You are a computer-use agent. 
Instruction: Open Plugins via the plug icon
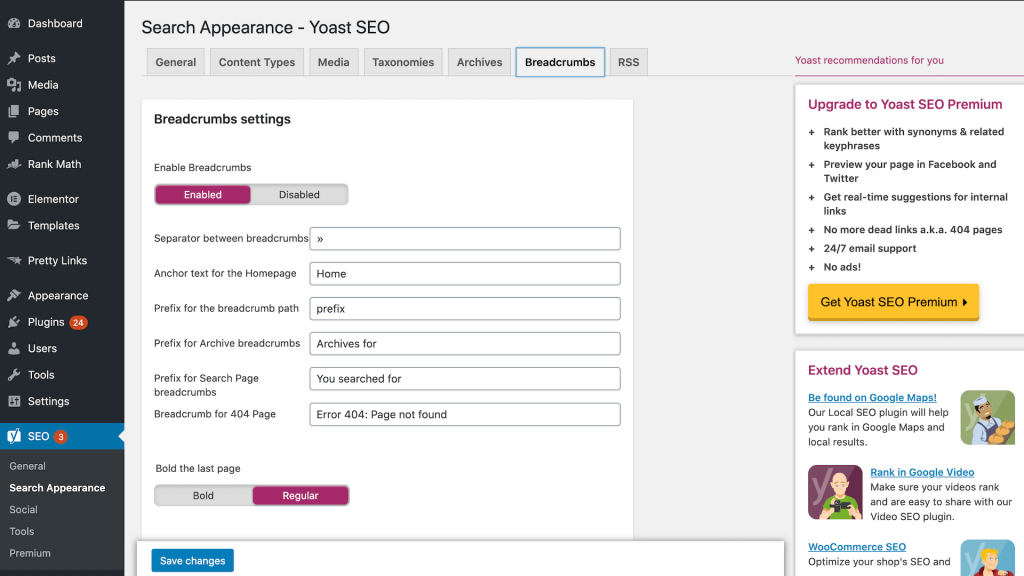point(14,322)
